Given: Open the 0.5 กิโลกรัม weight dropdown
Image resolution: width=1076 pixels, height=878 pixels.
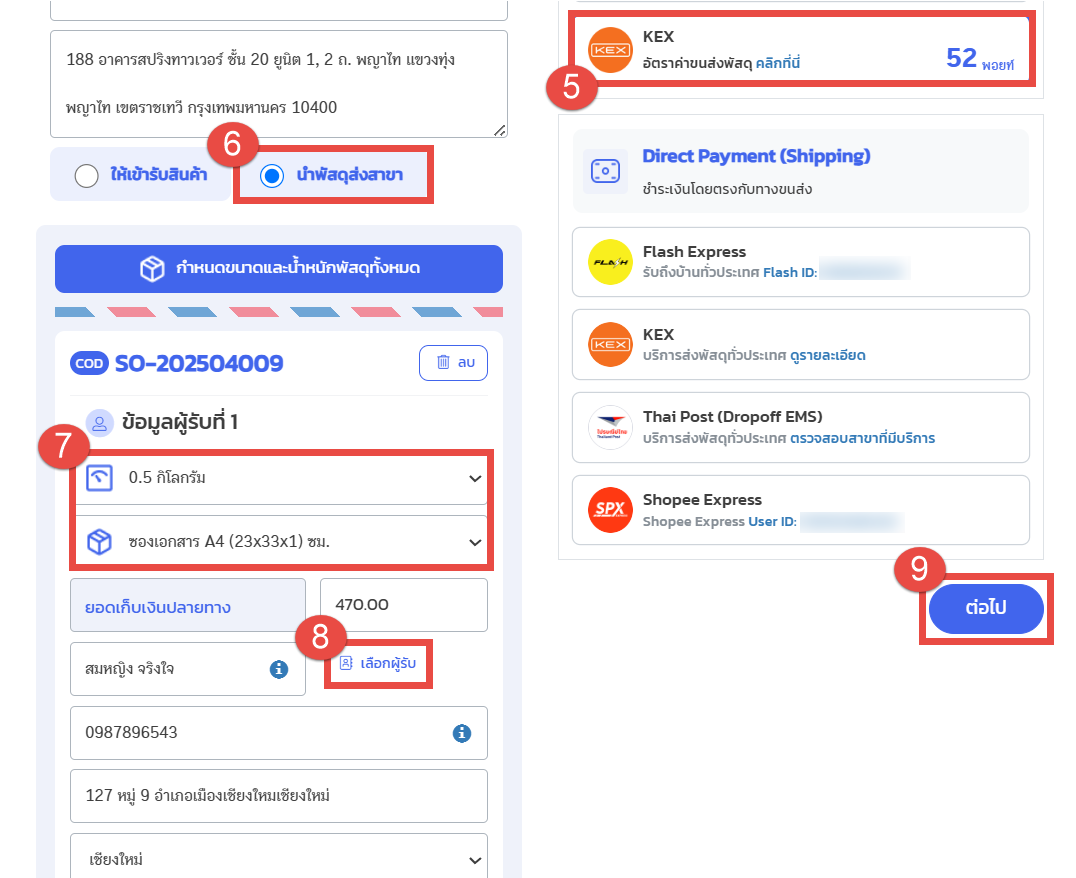Looking at the screenshot, I should [281, 478].
